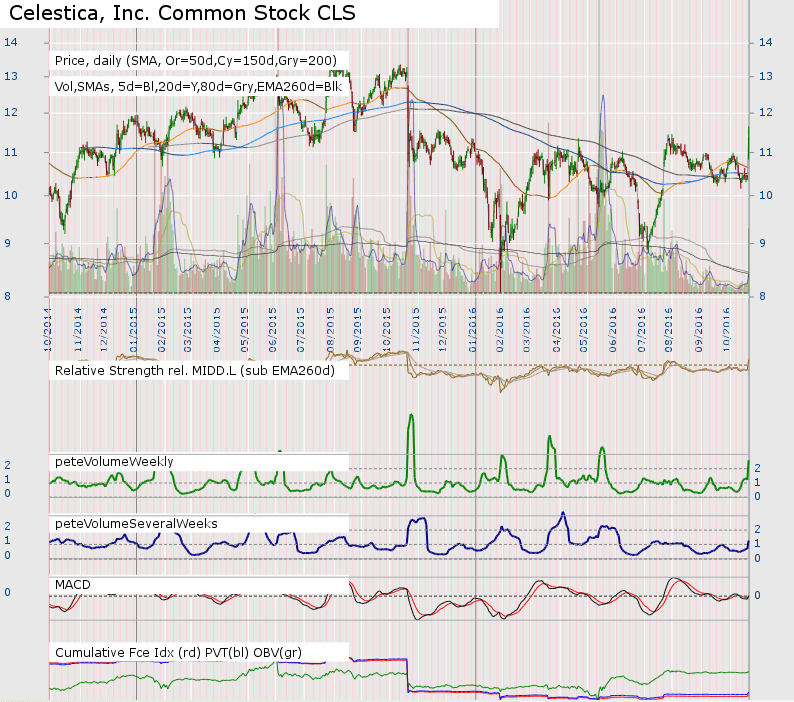
Task: Click price level 11 on the right axis
Action: [x=765, y=152]
